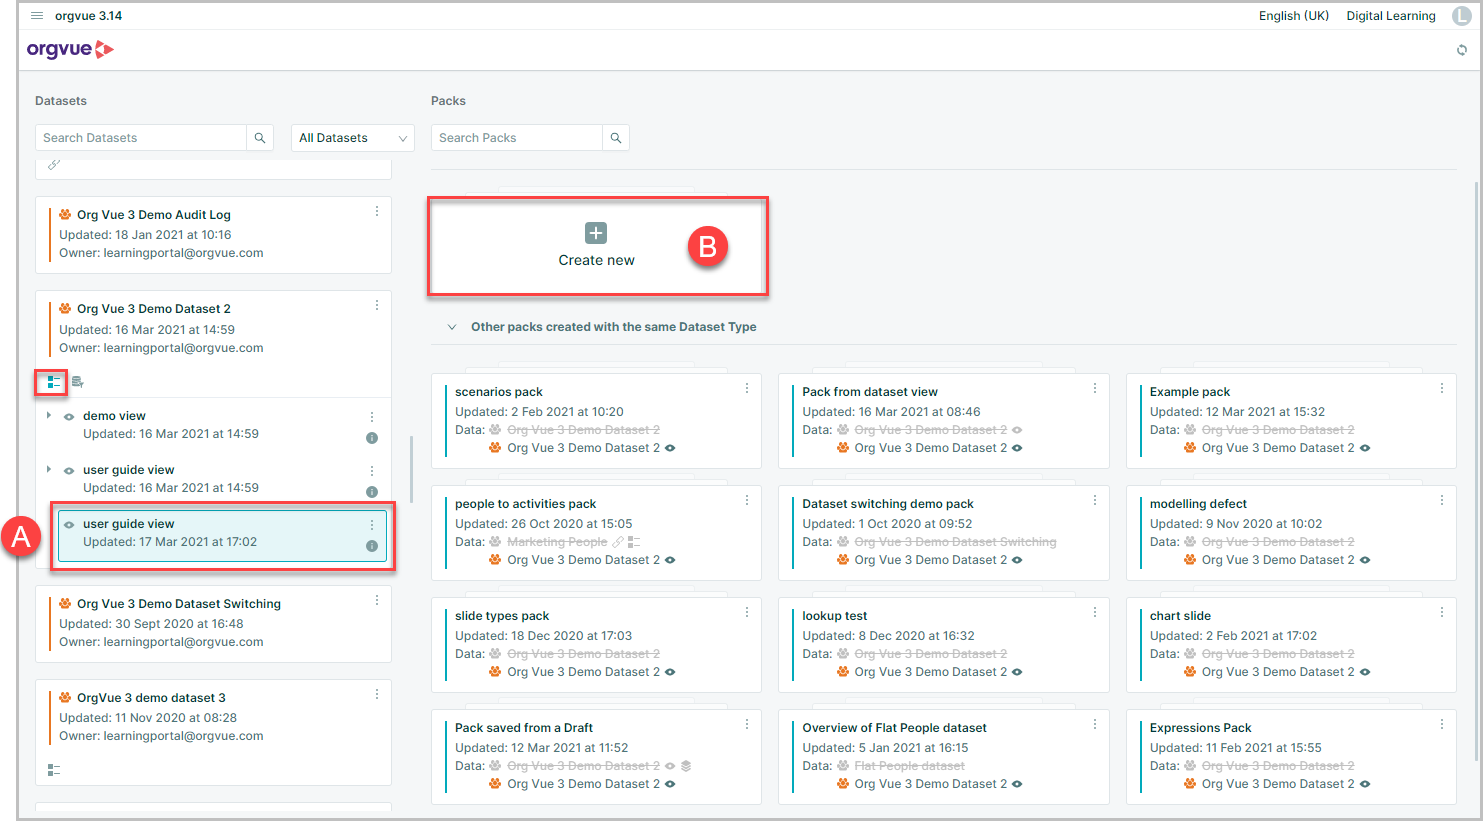Open the people to activities pack

596,533
